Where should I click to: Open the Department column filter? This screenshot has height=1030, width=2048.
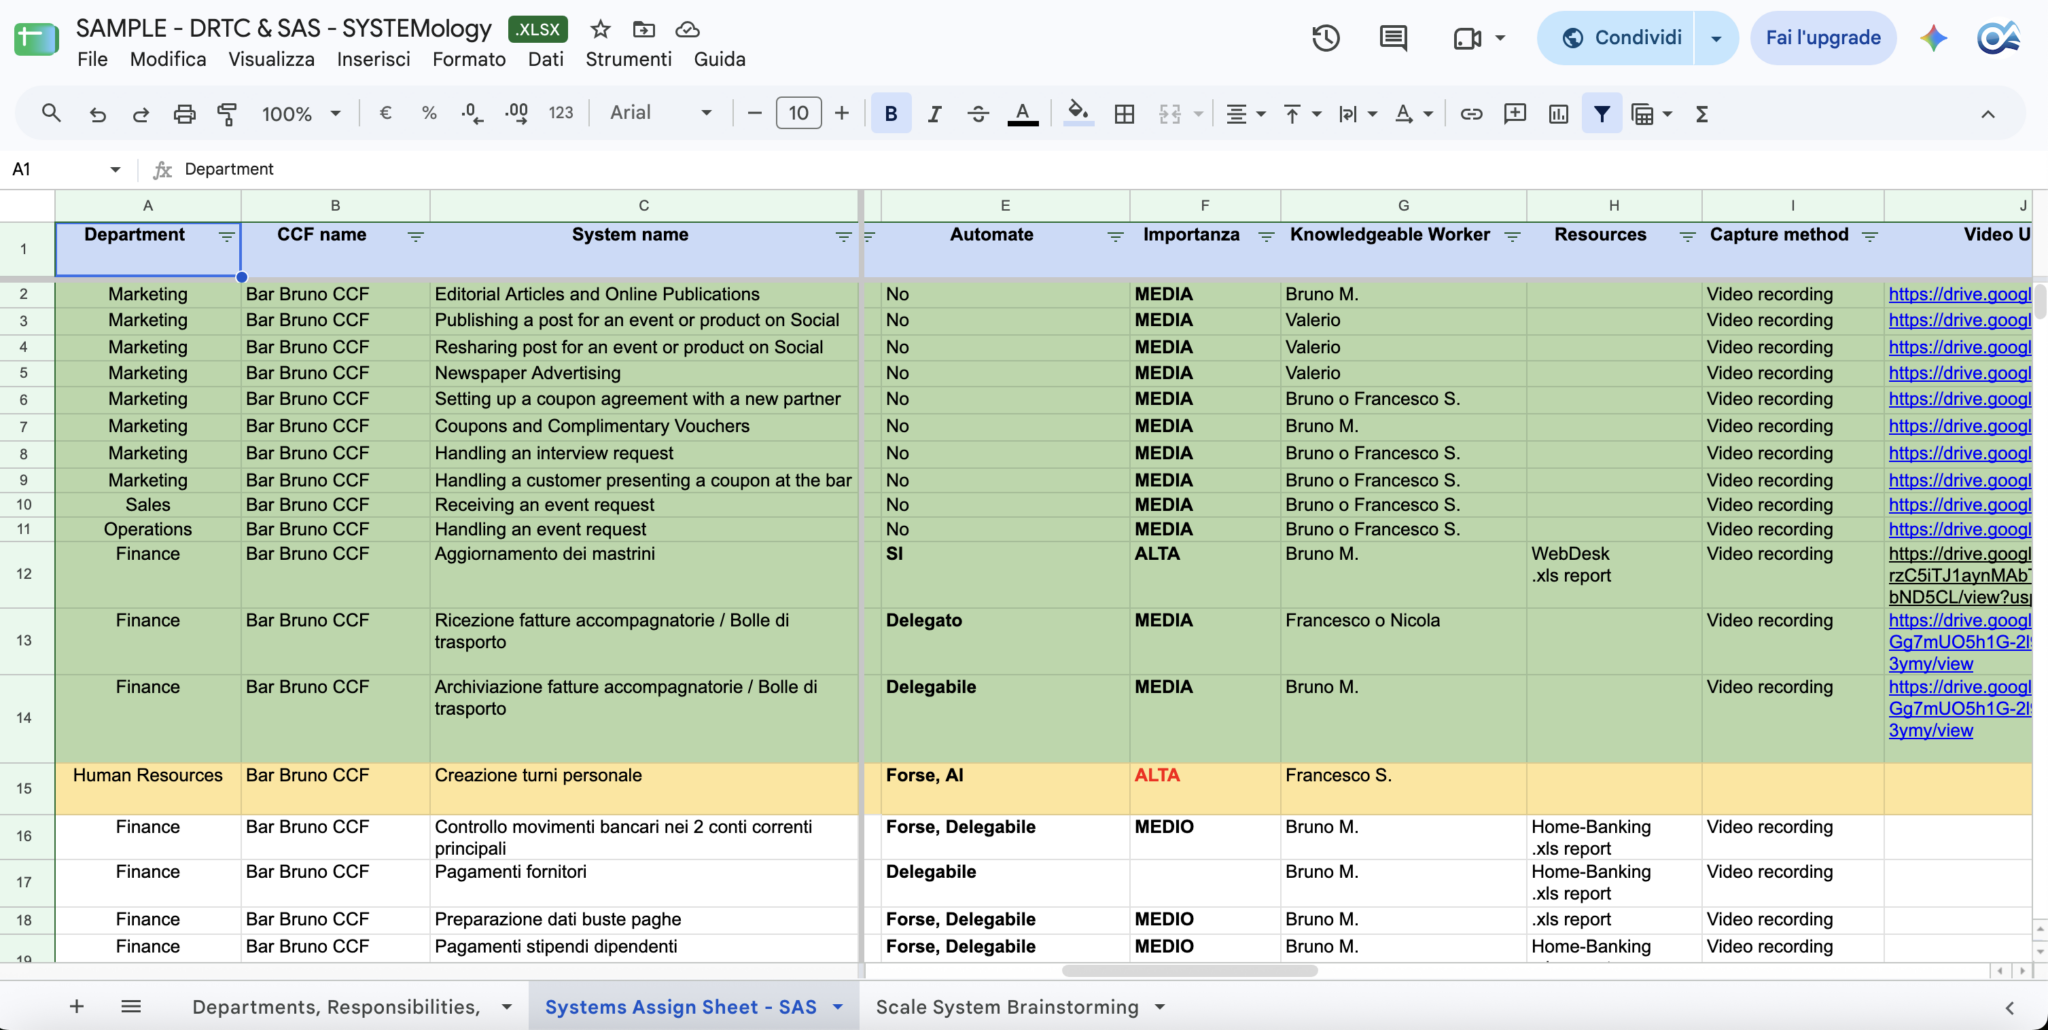227,236
